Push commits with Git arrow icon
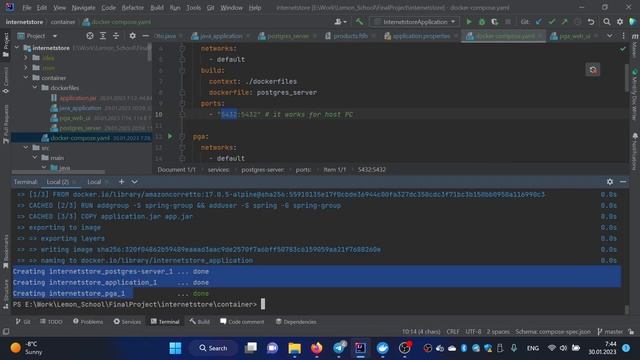Screen dimensions: 640x360 click(564, 22)
